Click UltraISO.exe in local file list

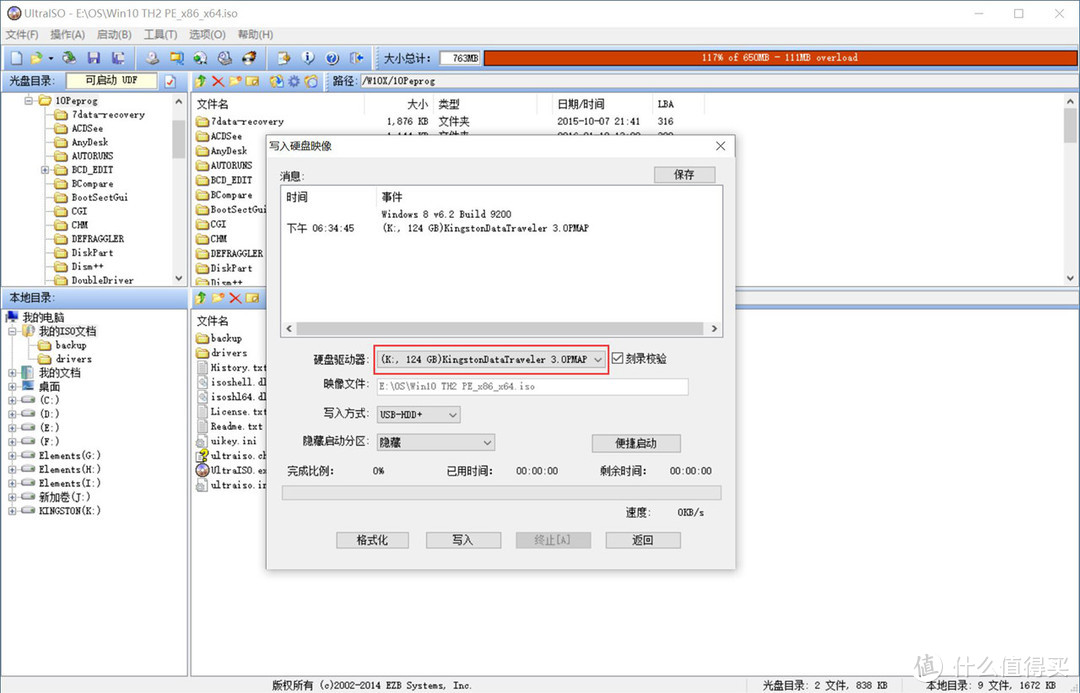(231, 470)
